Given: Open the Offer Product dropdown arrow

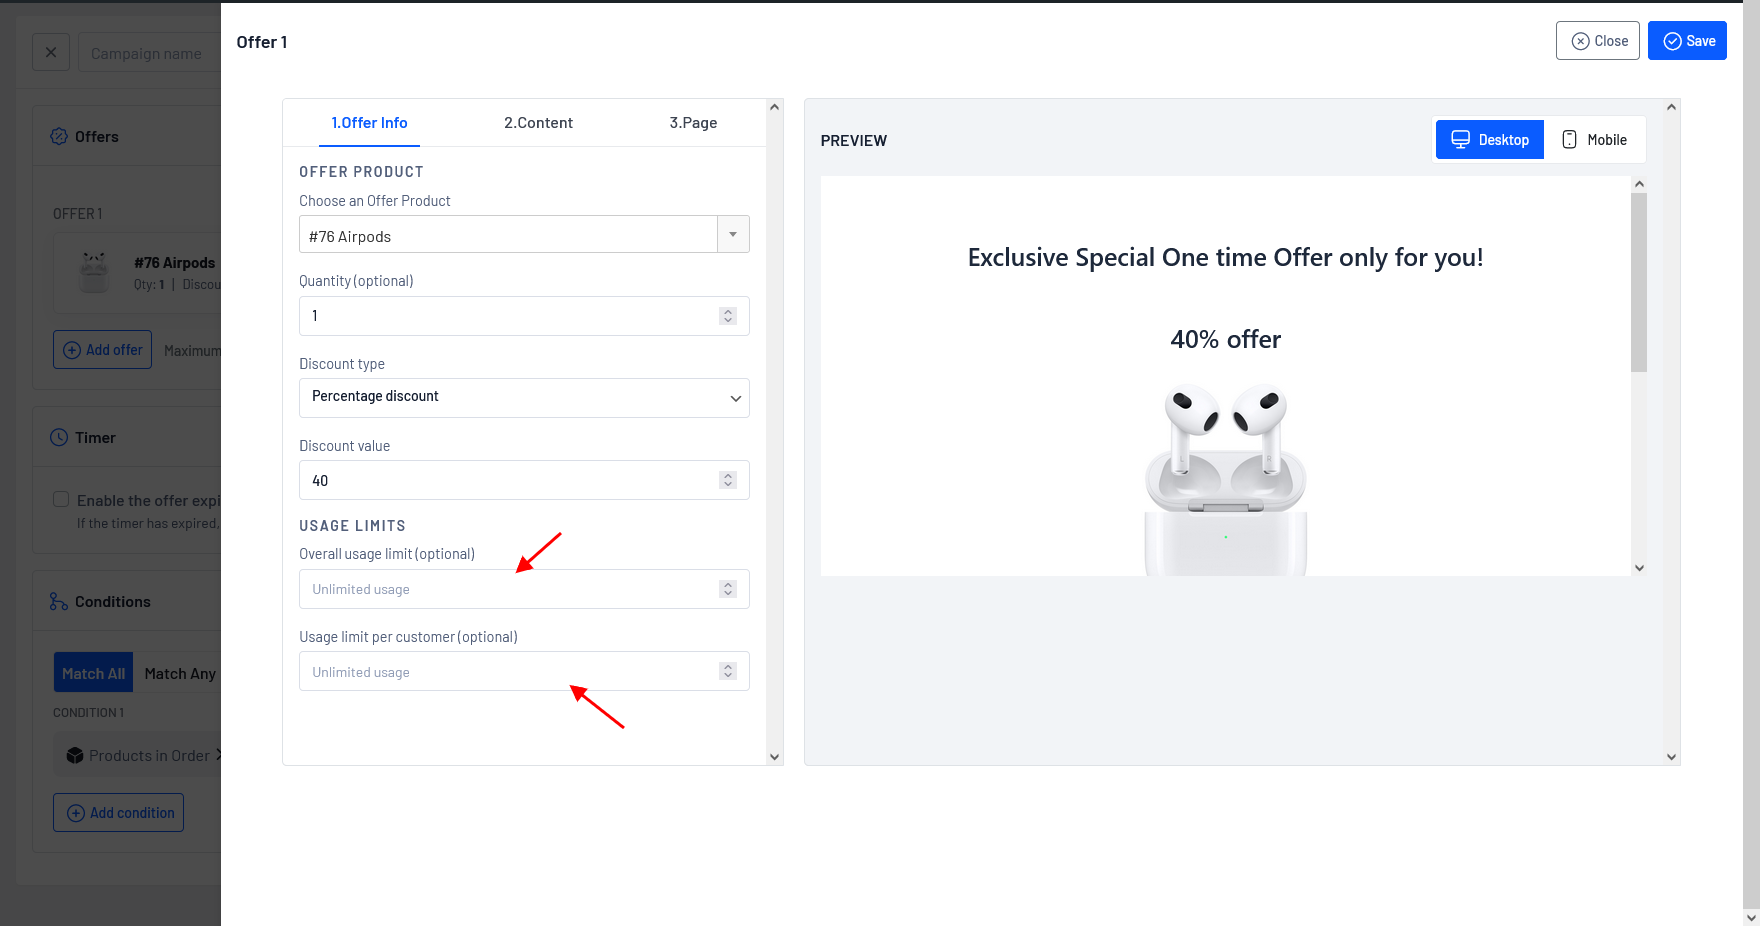Looking at the screenshot, I should coord(733,235).
